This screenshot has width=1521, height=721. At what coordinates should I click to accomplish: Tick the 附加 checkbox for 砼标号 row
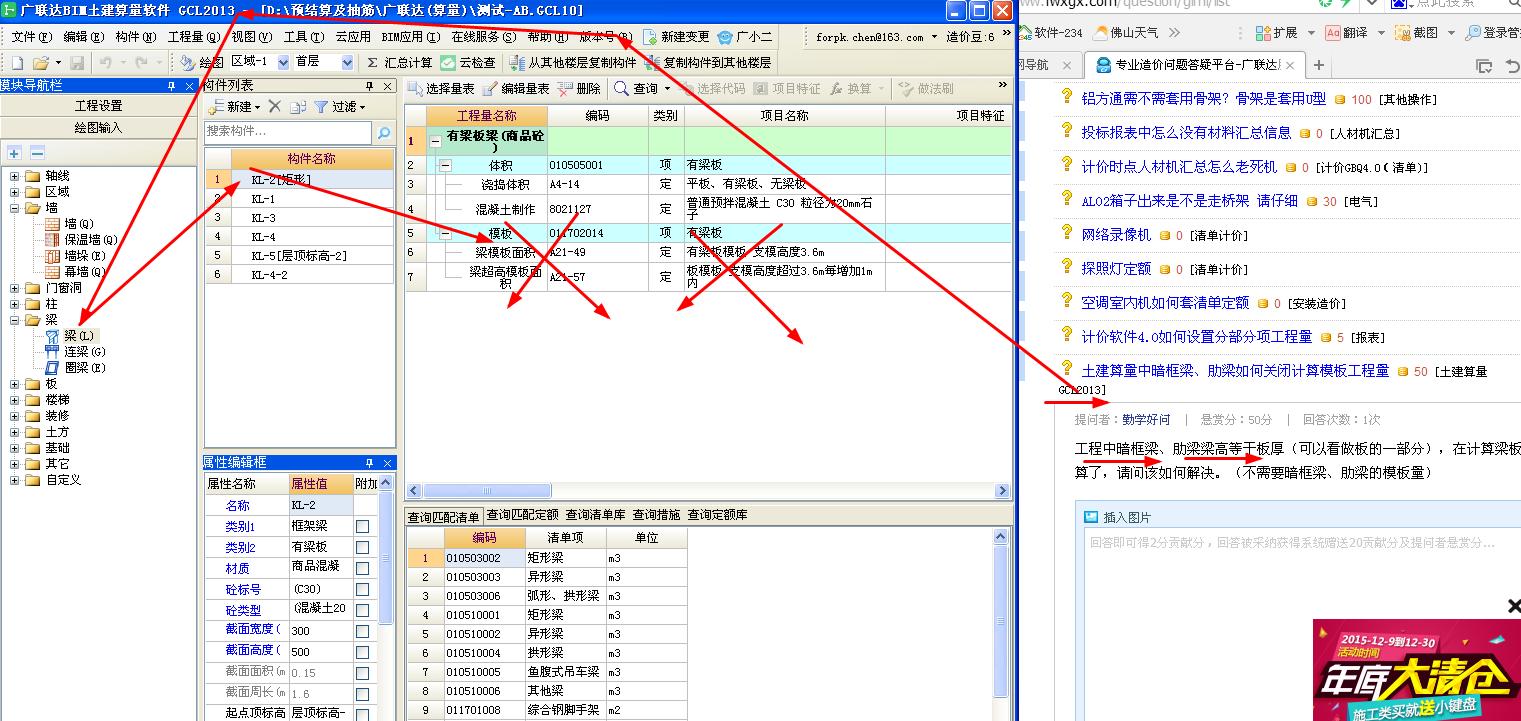pos(362,589)
